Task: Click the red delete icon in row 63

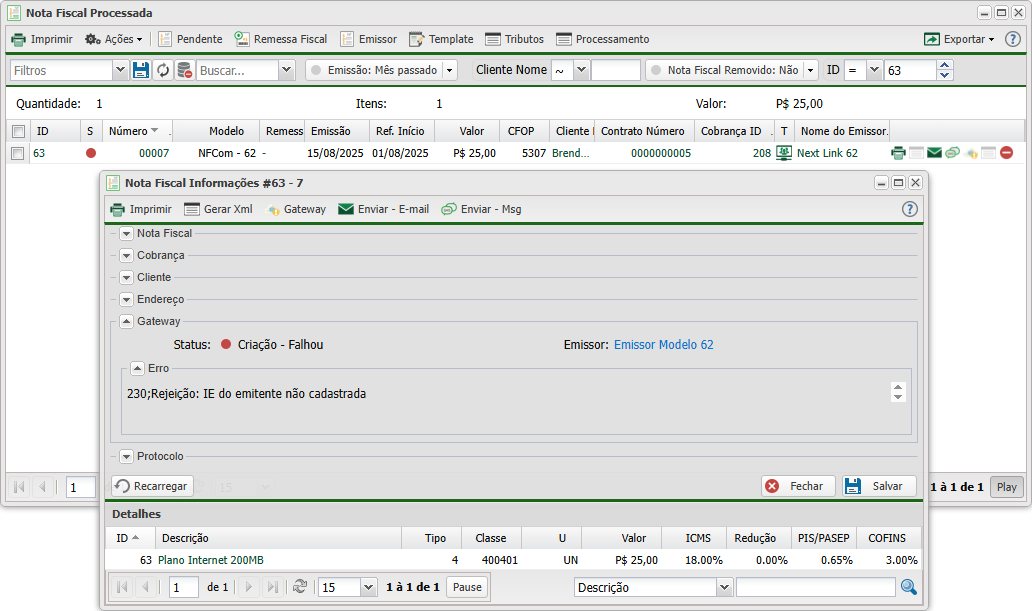Action: coord(1006,153)
